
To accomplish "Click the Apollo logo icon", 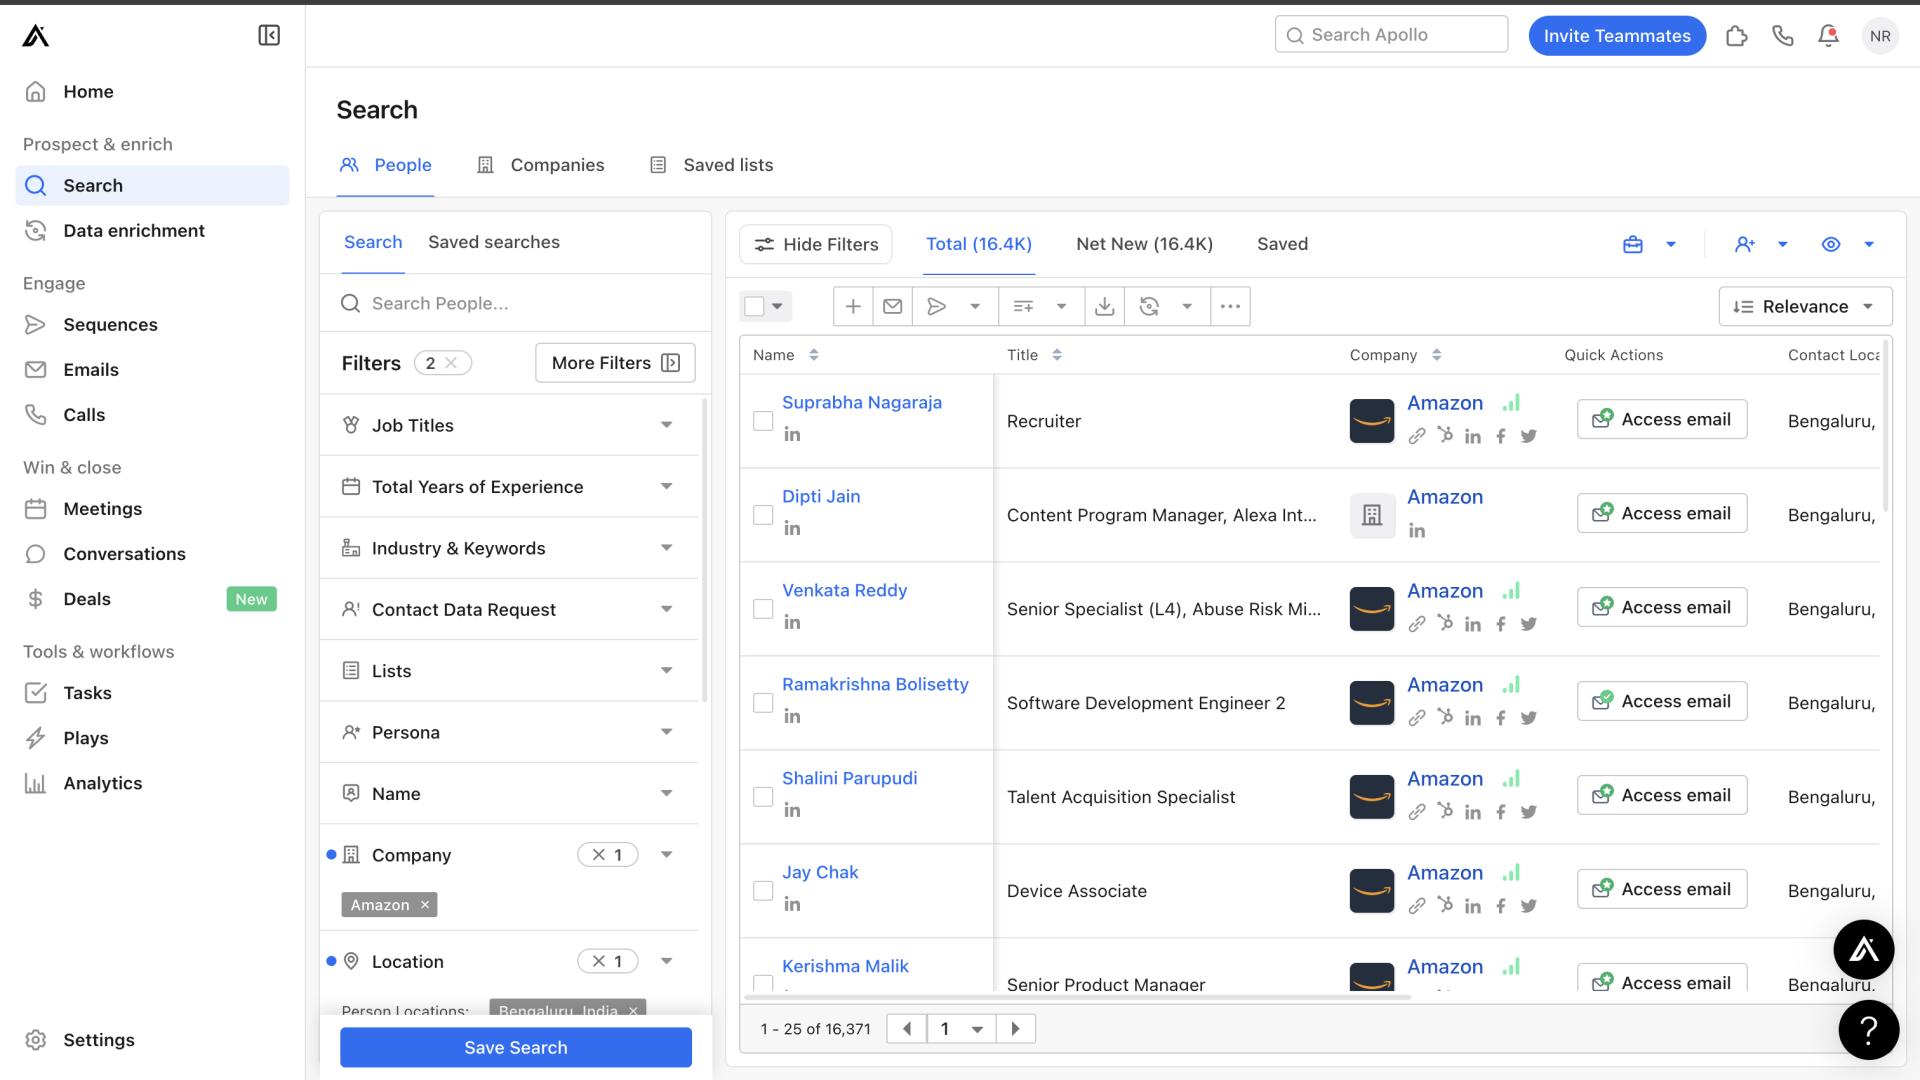I will tap(36, 36).
